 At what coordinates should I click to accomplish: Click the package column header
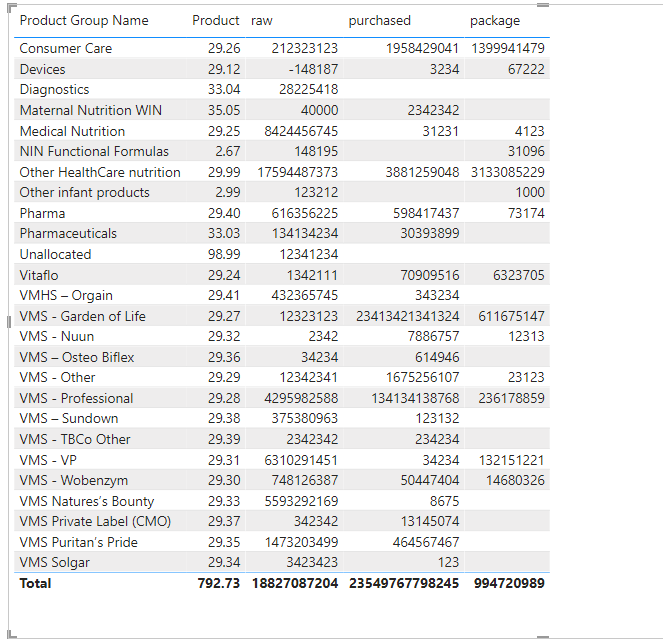point(495,20)
